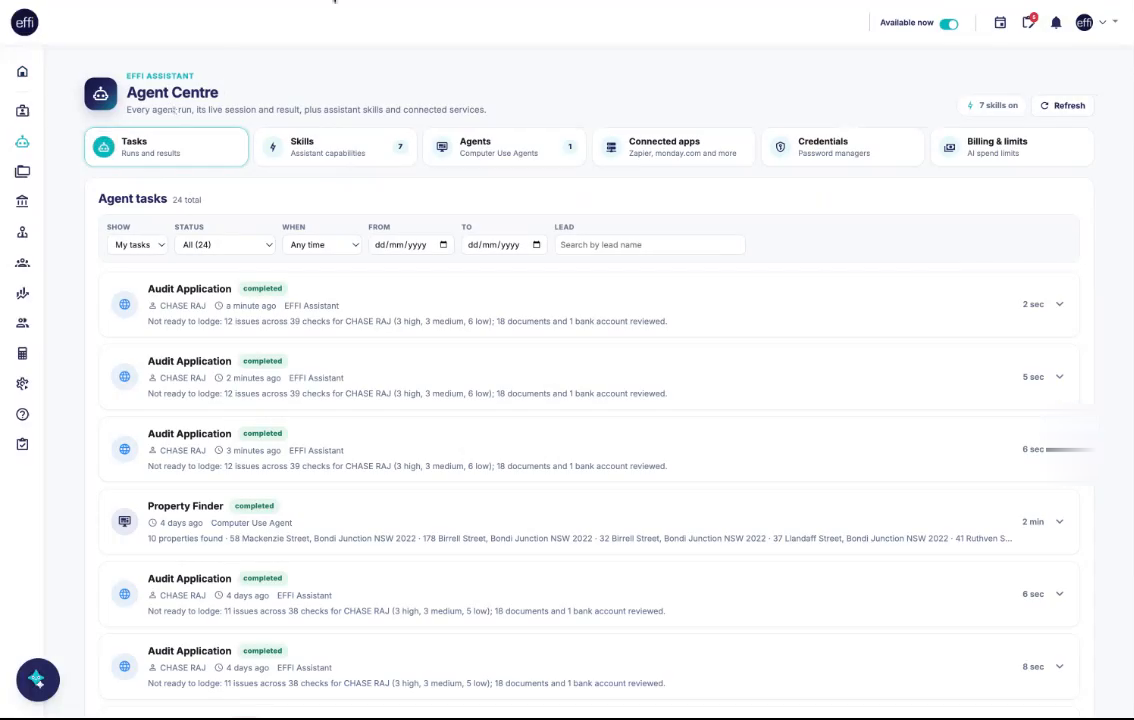Viewport: 1134px width, 720px height.
Task: Click globe icon of 'a minute ago' task
Action: click(124, 304)
